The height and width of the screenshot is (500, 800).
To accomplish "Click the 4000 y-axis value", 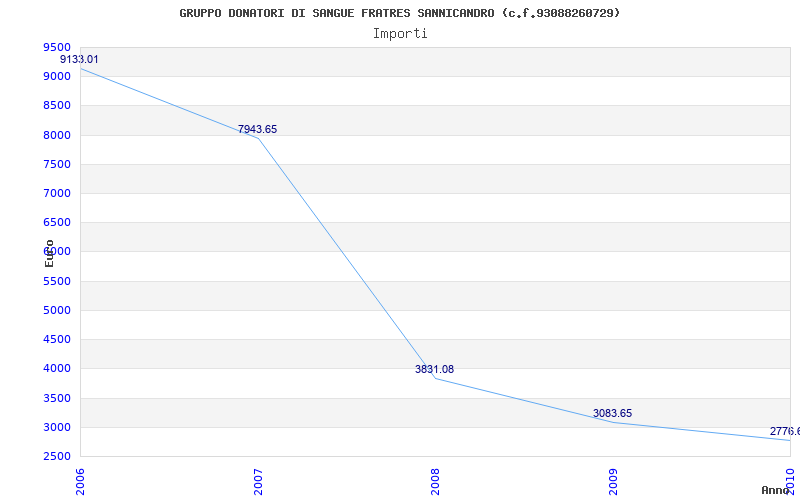I will pyautogui.click(x=57, y=368).
